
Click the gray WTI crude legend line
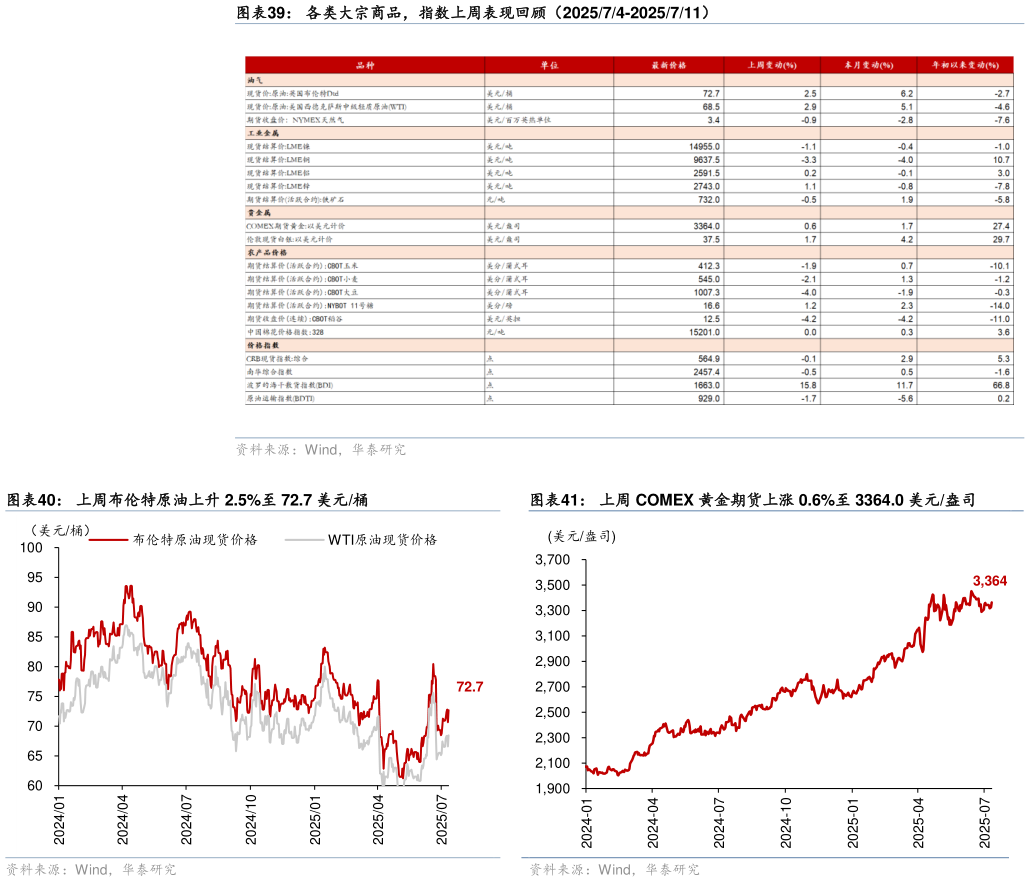coord(305,539)
